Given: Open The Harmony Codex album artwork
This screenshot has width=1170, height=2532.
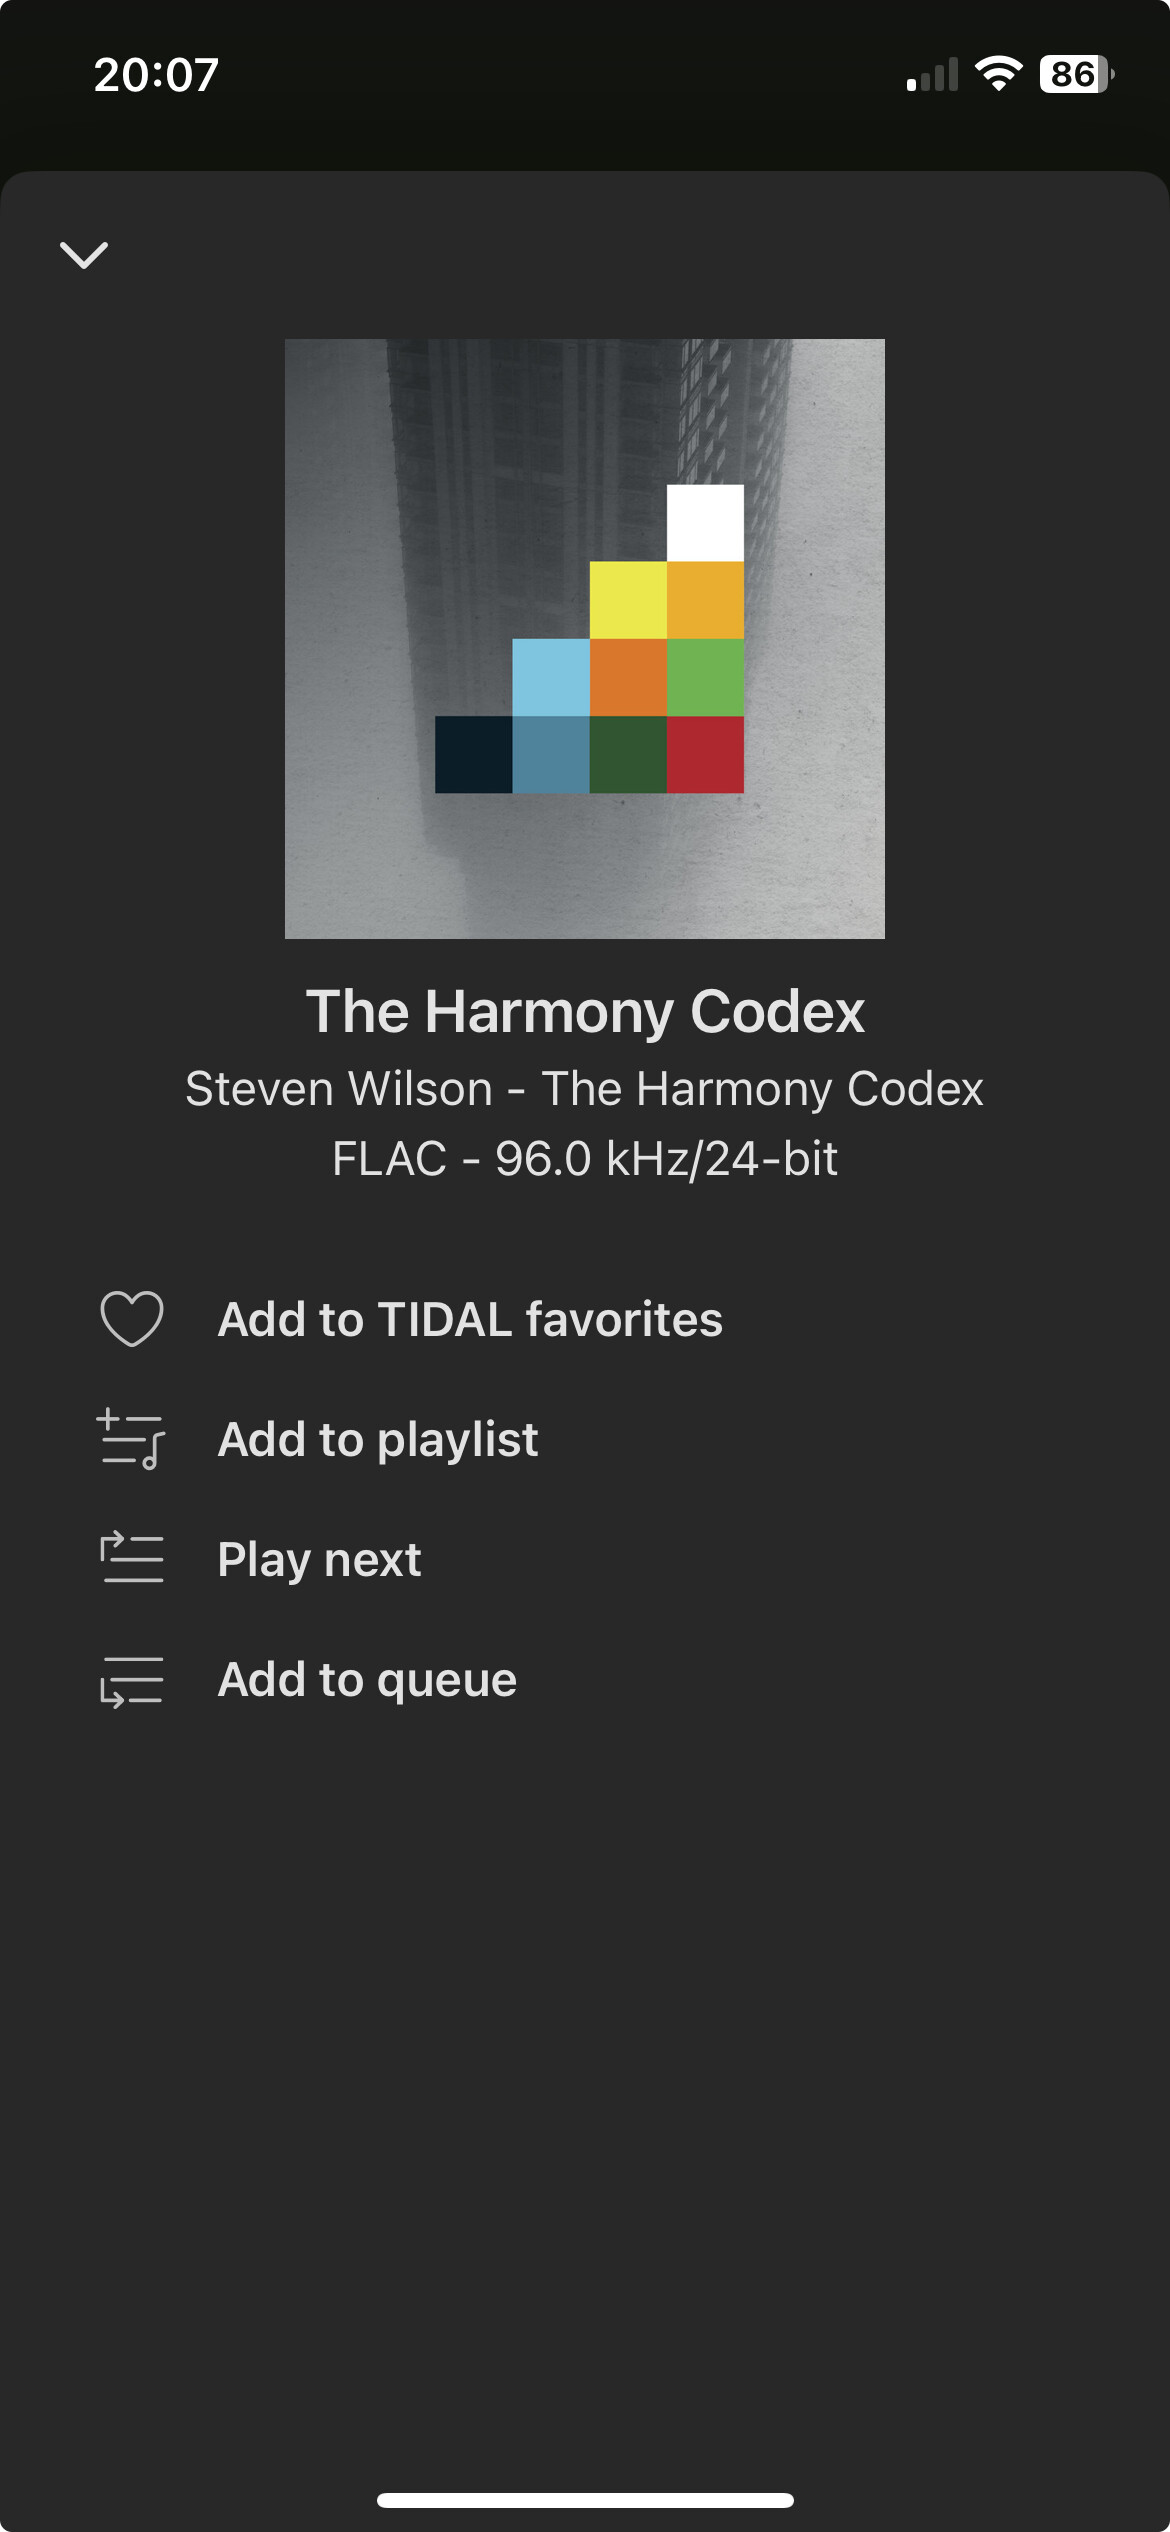Looking at the screenshot, I should [x=585, y=639].
